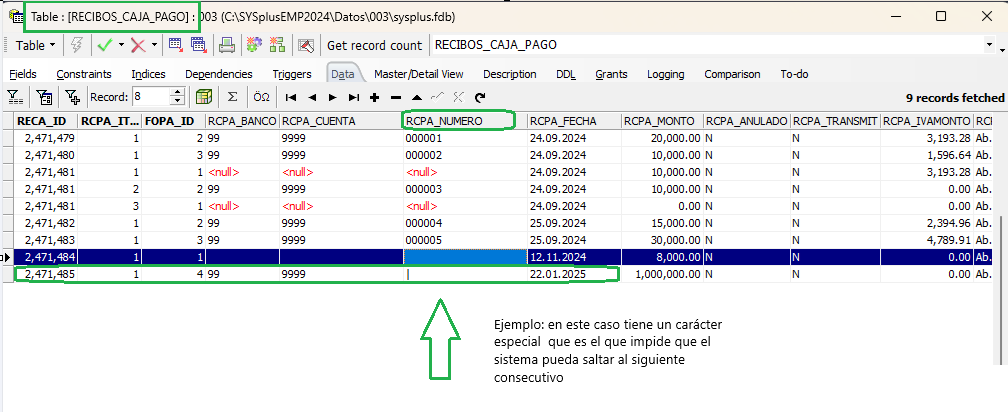Commit transaction with green checkmark
This screenshot has height=412, width=1008.
[x=104, y=45]
